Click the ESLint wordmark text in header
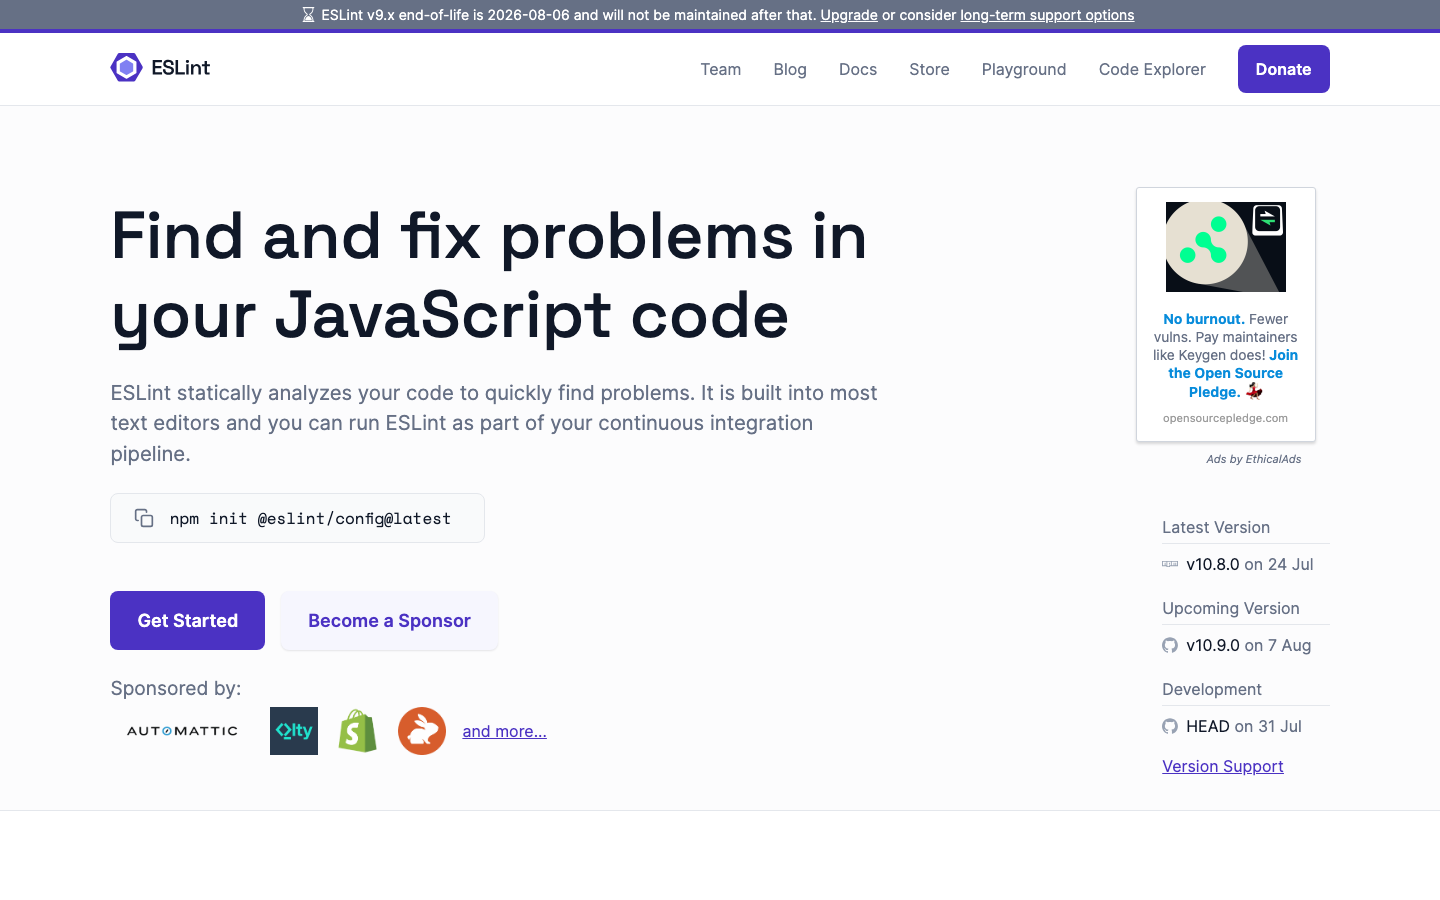This screenshot has height=900, width=1440. (x=181, y=67)
